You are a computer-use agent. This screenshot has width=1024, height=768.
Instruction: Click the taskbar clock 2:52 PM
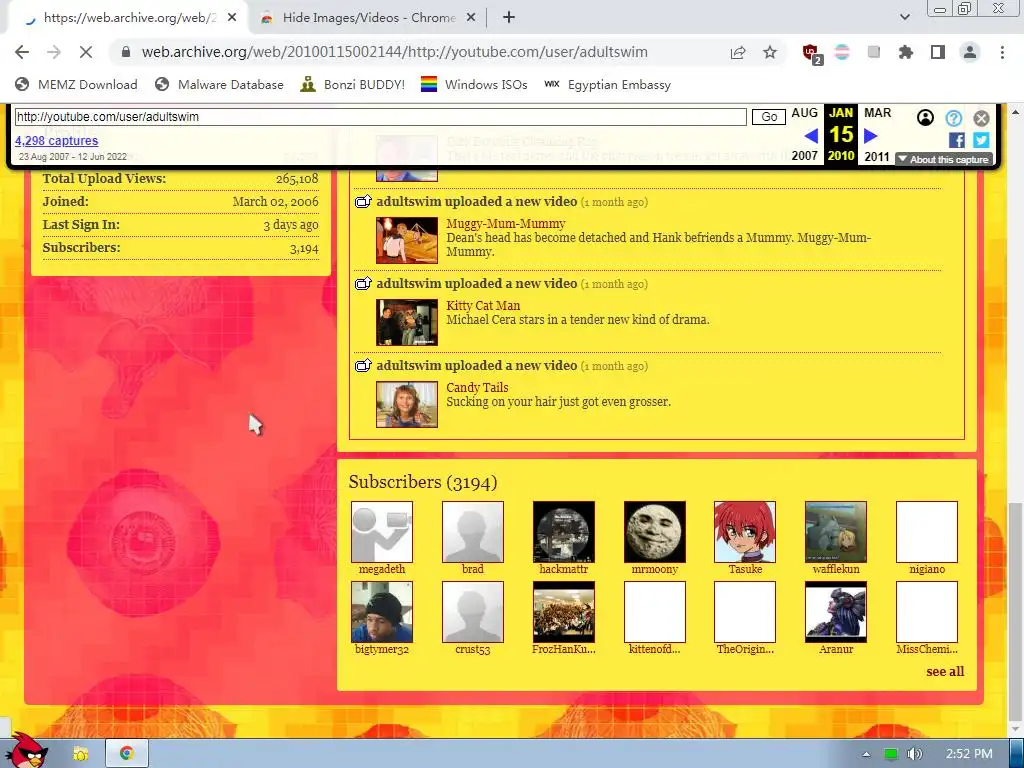pyautogui.click(x=969, y=754)
